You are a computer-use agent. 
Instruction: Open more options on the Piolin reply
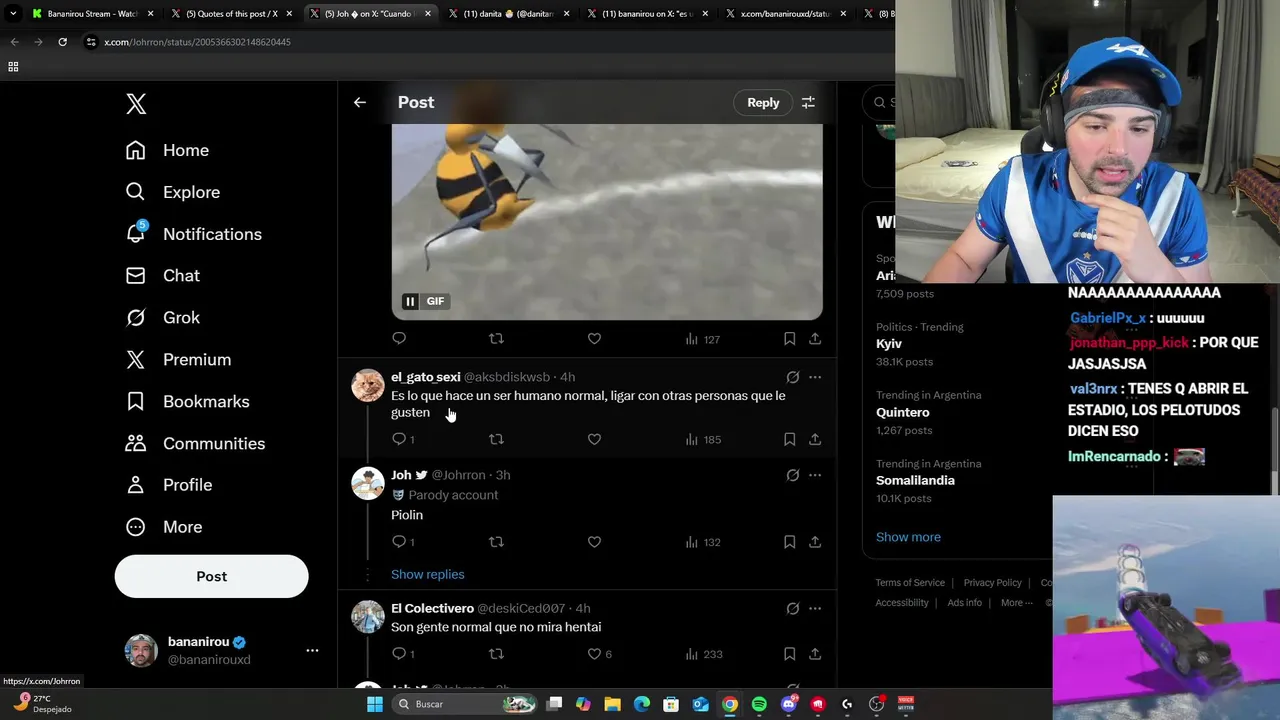[815, 475]
